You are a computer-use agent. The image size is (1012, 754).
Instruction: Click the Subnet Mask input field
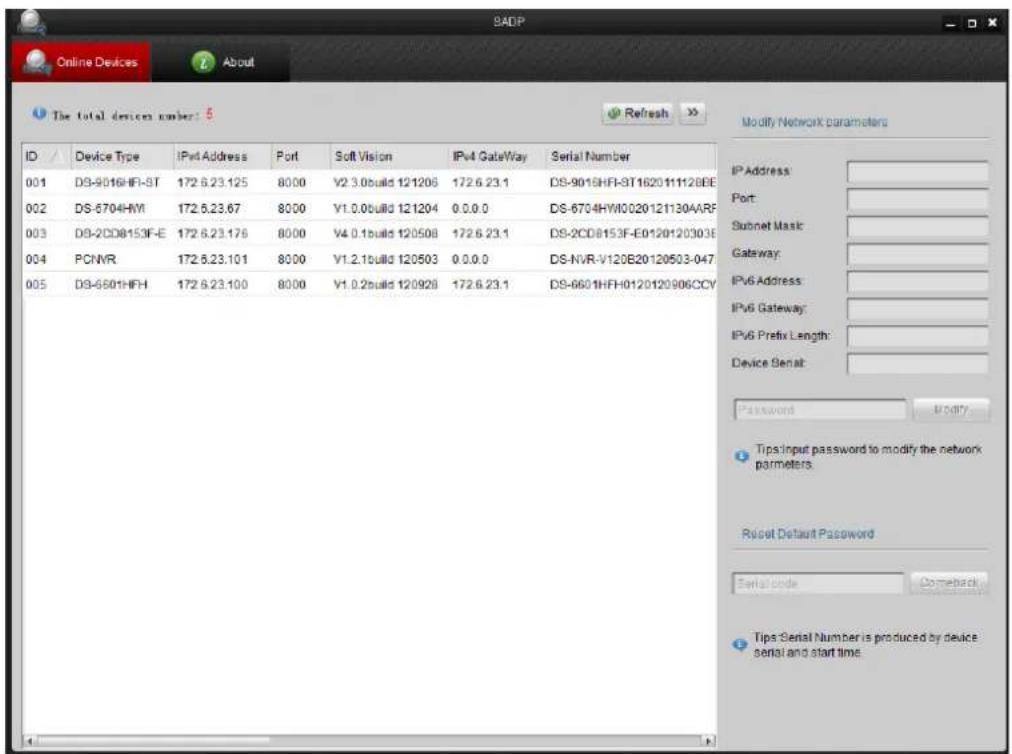click(917, 227)
